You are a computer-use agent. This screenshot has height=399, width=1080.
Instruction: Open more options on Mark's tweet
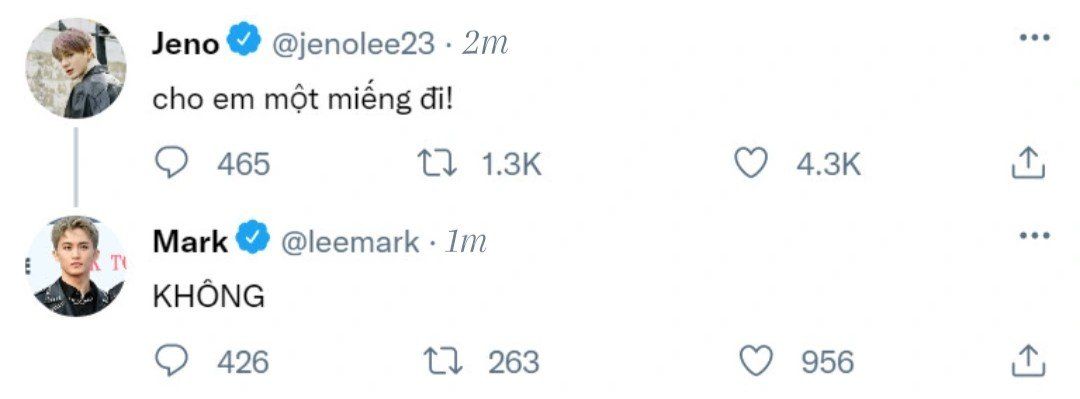pos(1035,236)
